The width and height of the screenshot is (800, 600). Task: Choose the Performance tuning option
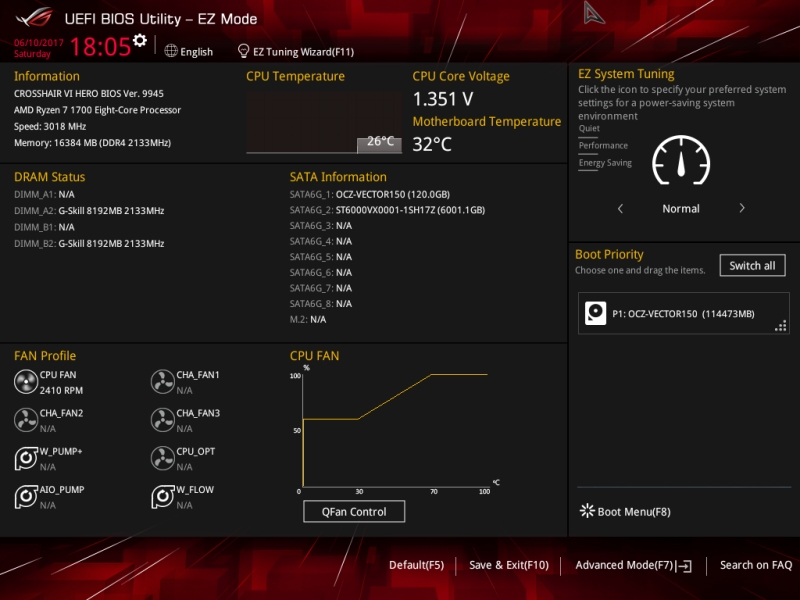[603, 145]
